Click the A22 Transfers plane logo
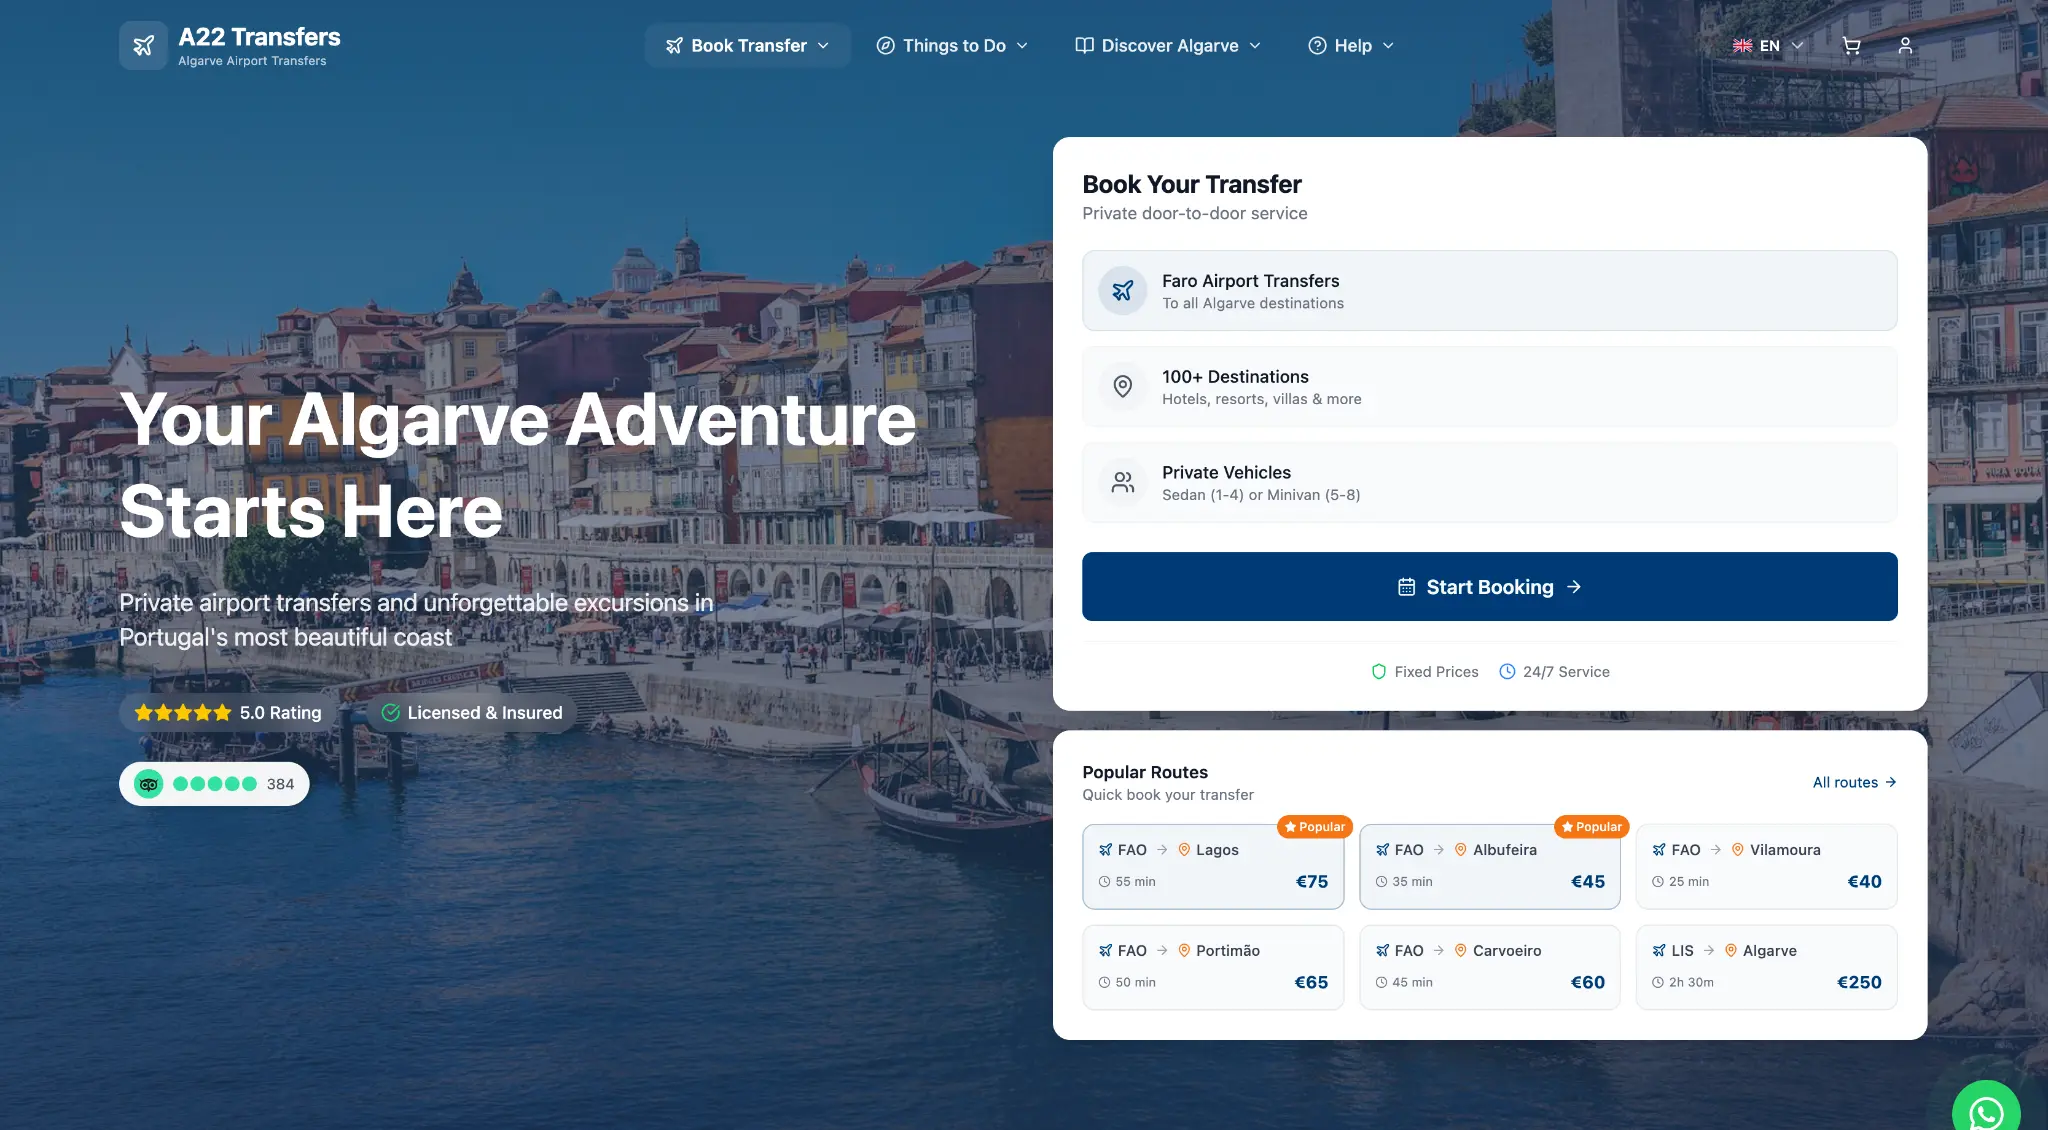This screenshot has width=2048, height=1130. (144, 46)
